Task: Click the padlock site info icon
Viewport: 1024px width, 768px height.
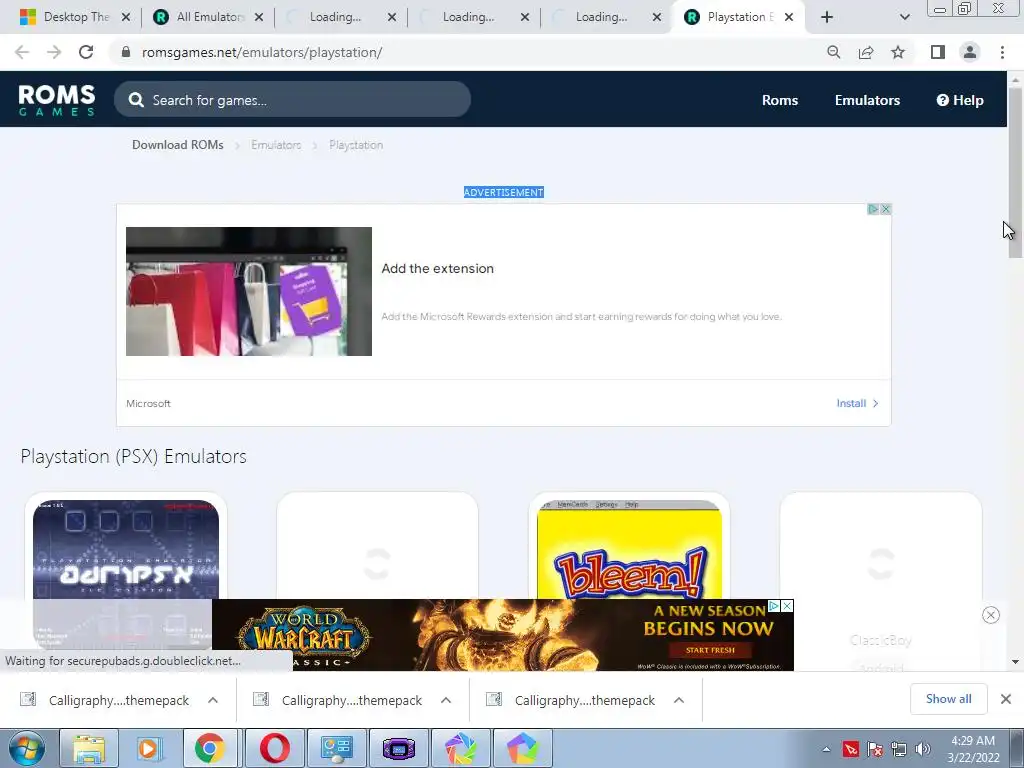Action: point(126,52)
